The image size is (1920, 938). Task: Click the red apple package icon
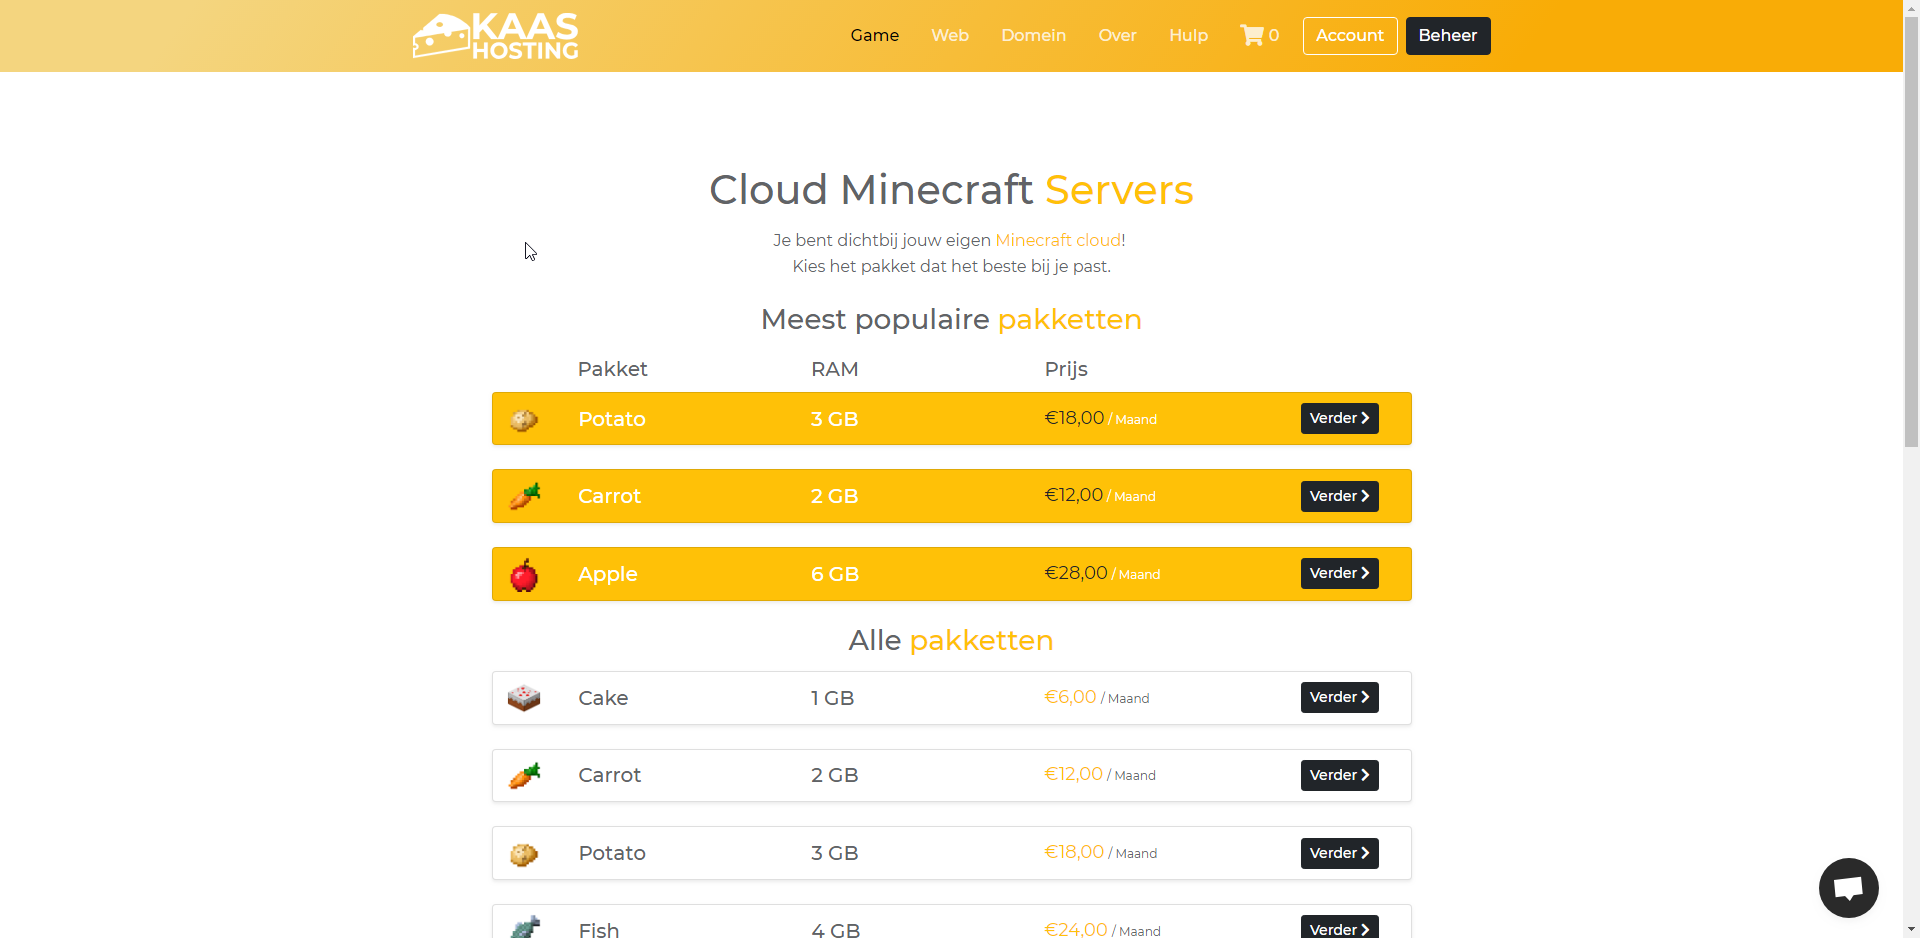[x=524, y=575]
